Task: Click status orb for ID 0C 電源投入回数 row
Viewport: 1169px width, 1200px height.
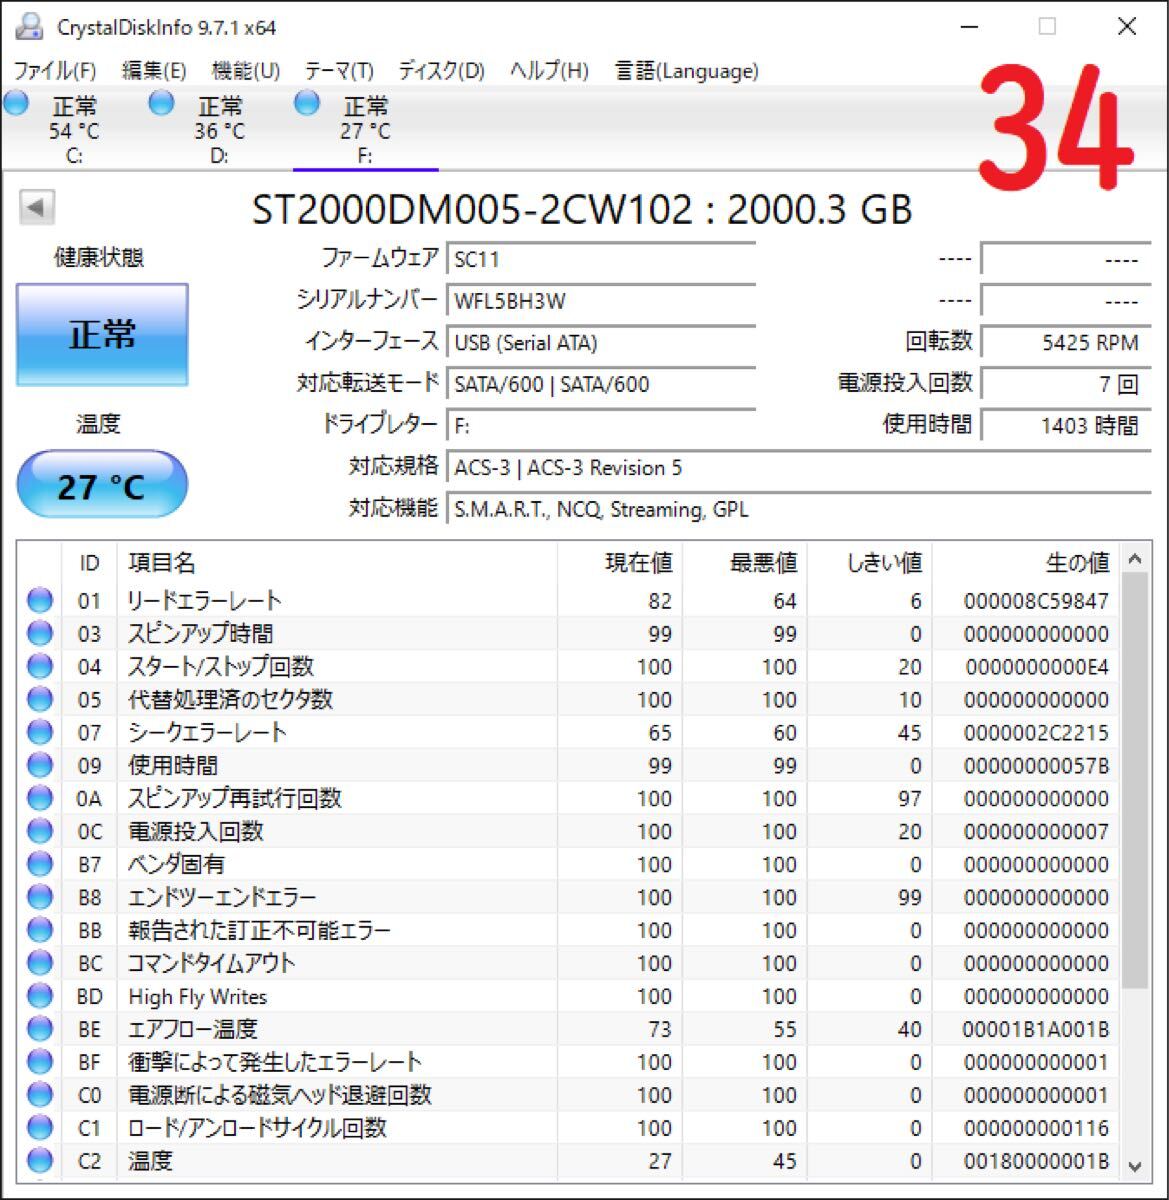Action: [x=40, y=832]
